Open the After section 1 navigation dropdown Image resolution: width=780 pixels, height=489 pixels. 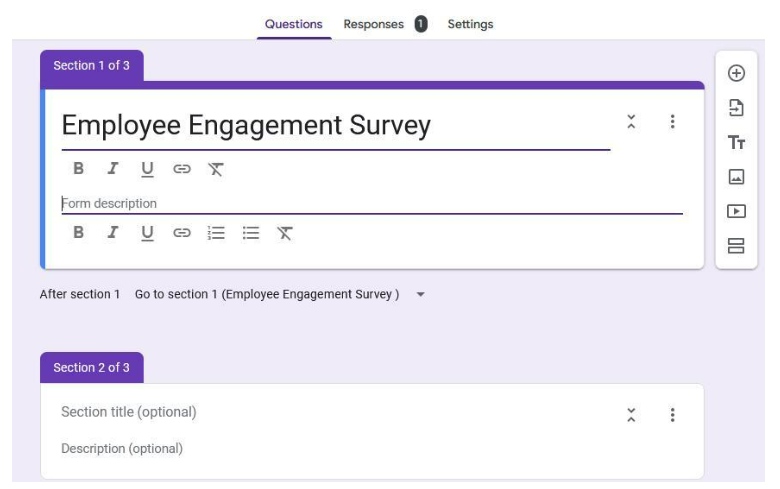(280, 294)
